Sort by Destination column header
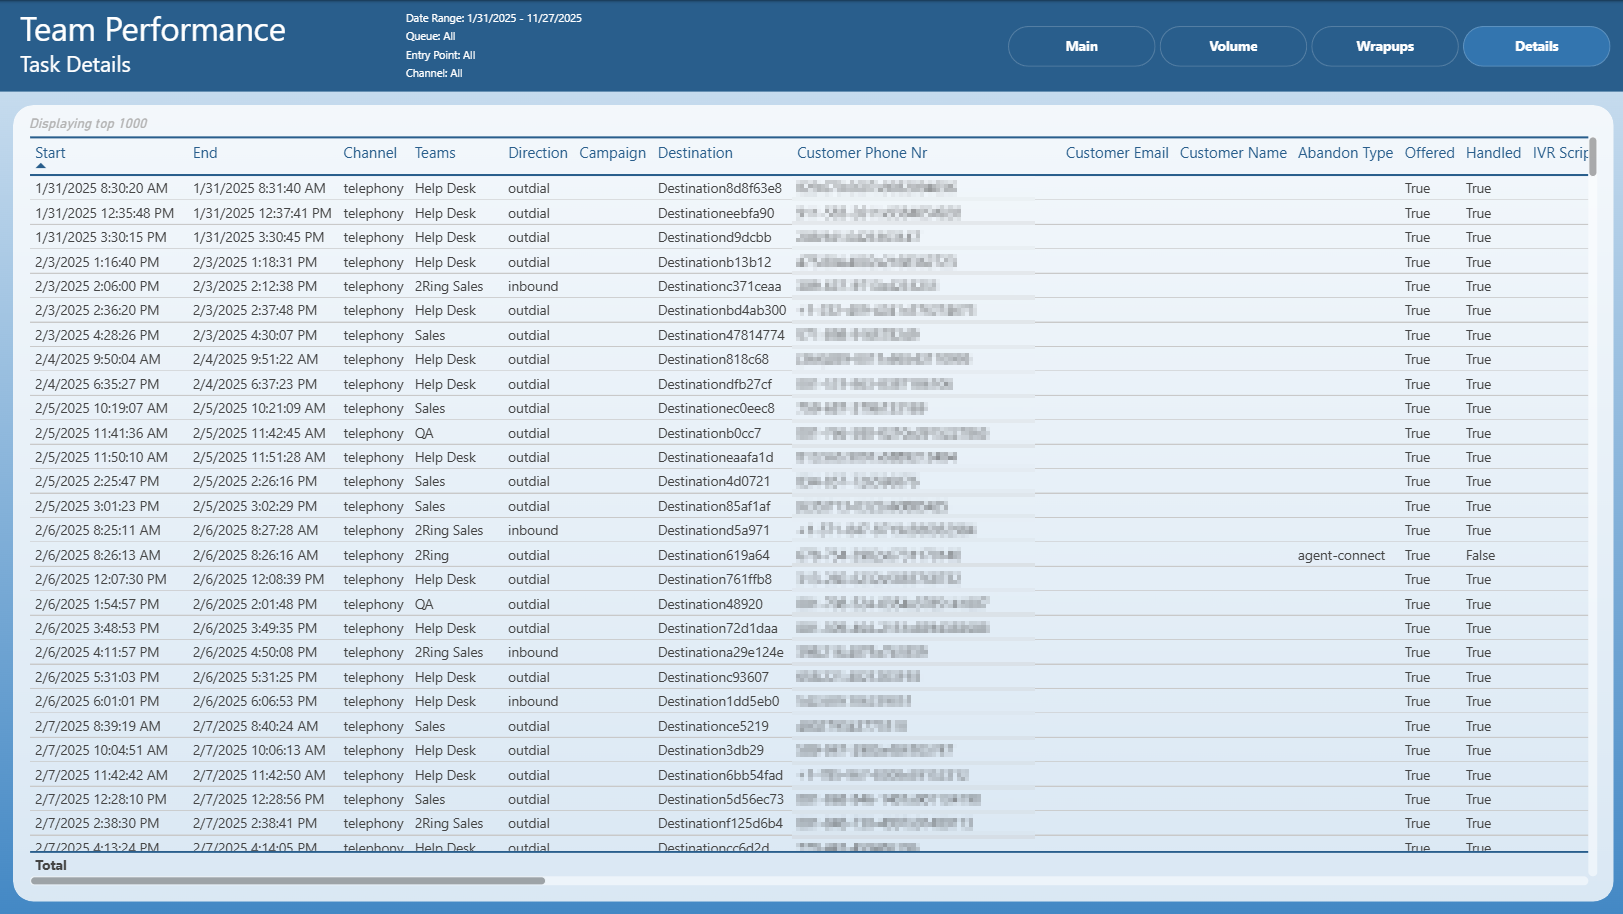The width and height of the screenshot is (1623, 914). [x=695, y=153]
